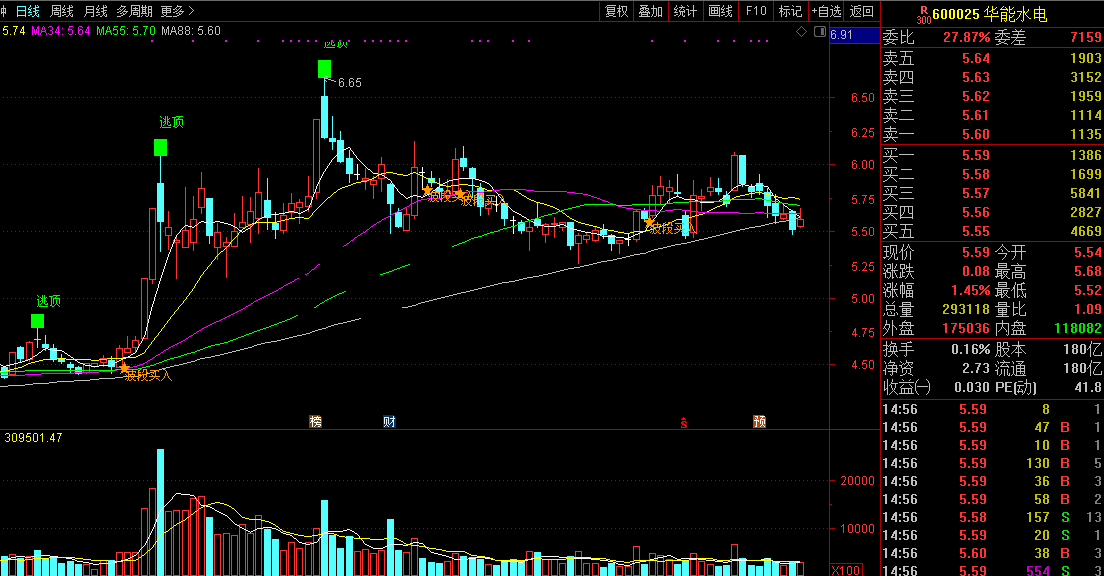Click the 今开 5.54 open price
Image resolution: width=1104 pixels, height=576 pixels.
pyautogui.click(x=1088, y=252)
